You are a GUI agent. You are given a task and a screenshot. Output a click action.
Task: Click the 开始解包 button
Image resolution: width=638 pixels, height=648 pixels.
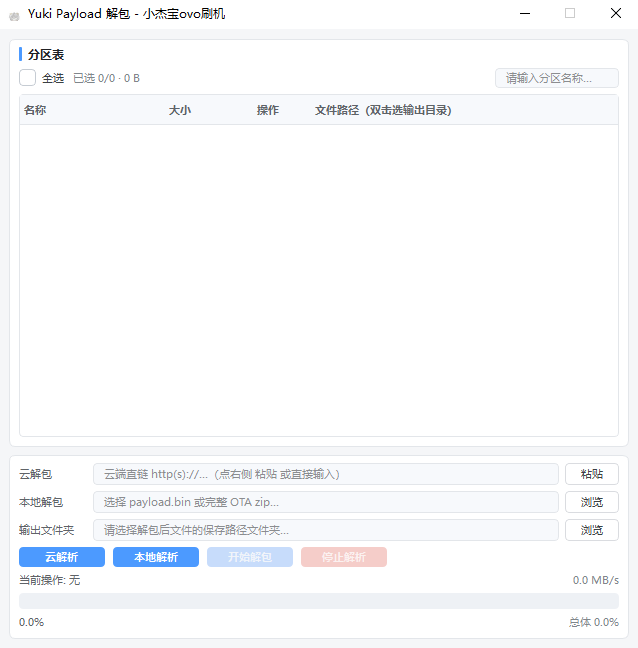click(x=250, y=557)
